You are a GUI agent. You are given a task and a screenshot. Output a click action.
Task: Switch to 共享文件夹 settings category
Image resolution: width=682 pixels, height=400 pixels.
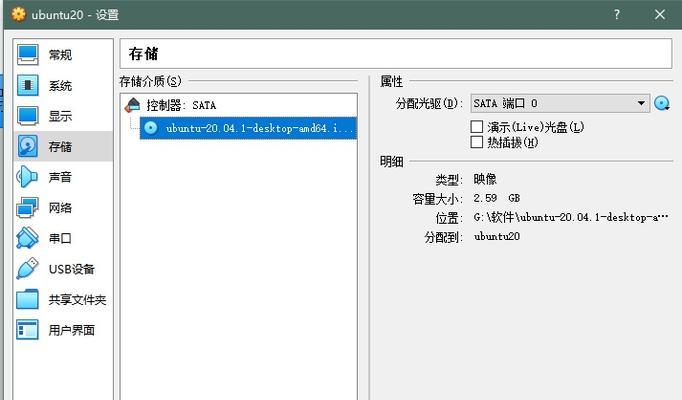coord(64,299)
